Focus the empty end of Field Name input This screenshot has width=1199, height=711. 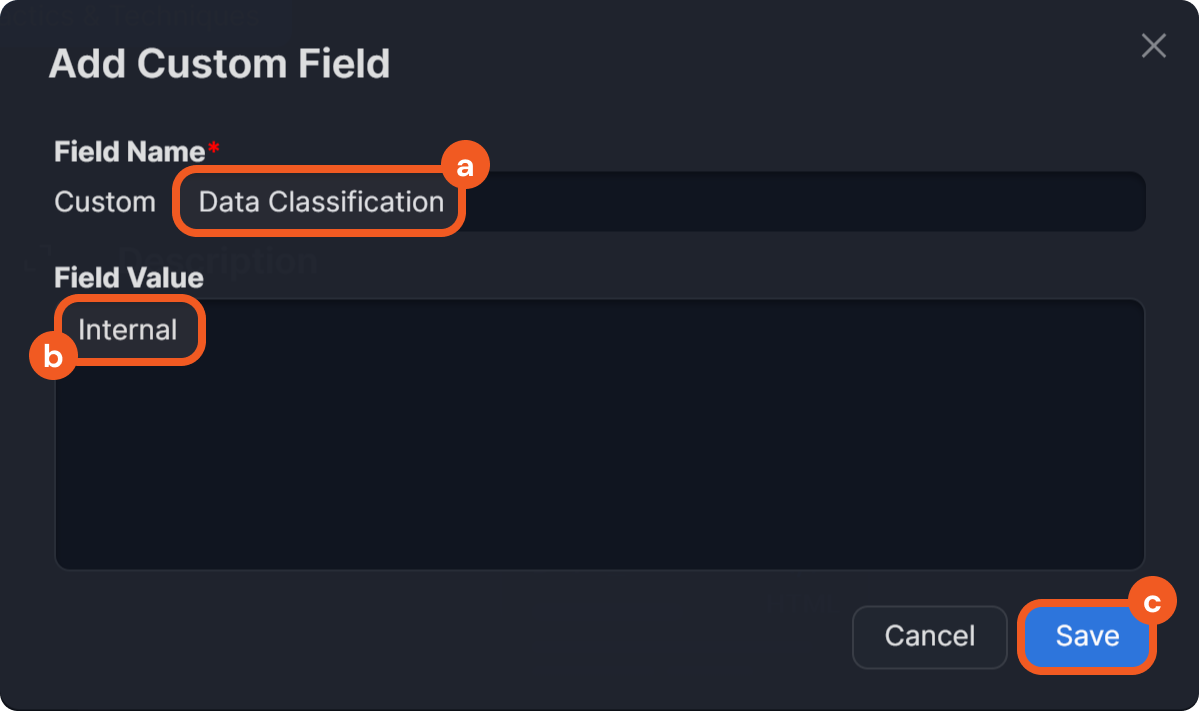pyautogui.click(x=800, y=202)
